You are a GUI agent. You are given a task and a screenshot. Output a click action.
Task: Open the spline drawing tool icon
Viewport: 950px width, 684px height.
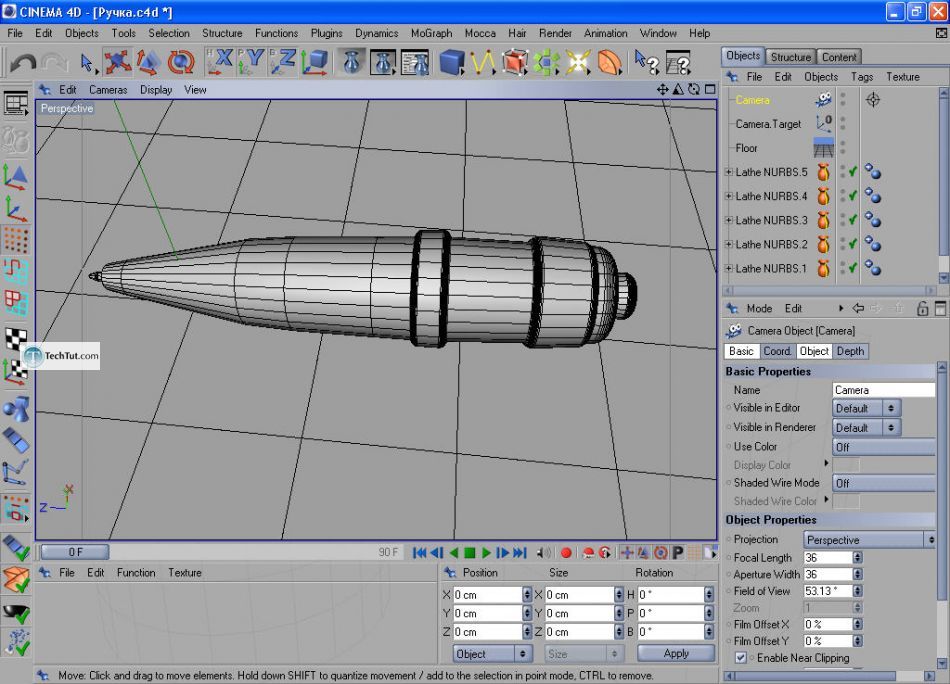[x=483, y=62]
